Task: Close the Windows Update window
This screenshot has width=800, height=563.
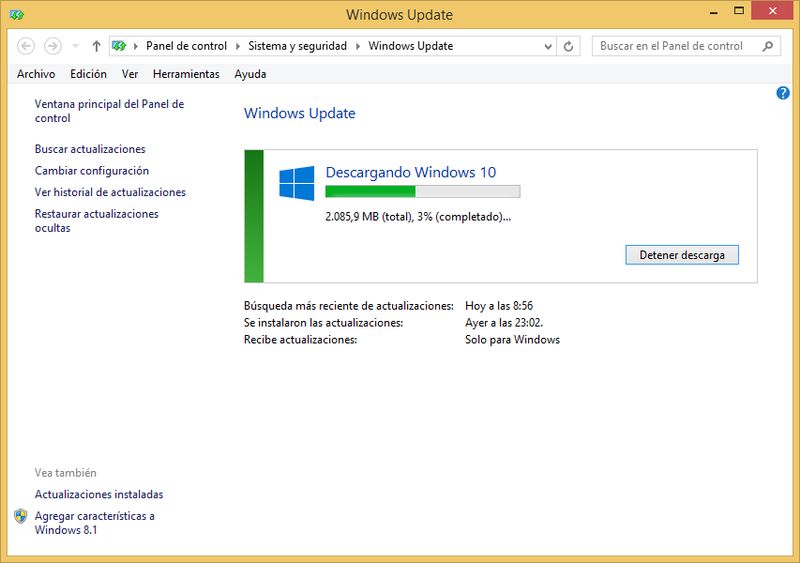Action: pos(772,11)
